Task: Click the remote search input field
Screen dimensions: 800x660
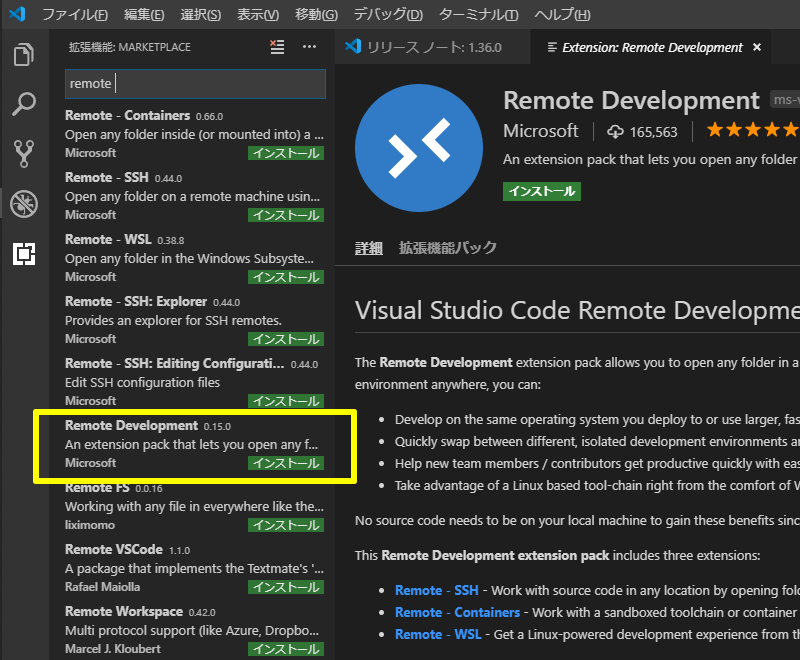Action: coord(195,84)
